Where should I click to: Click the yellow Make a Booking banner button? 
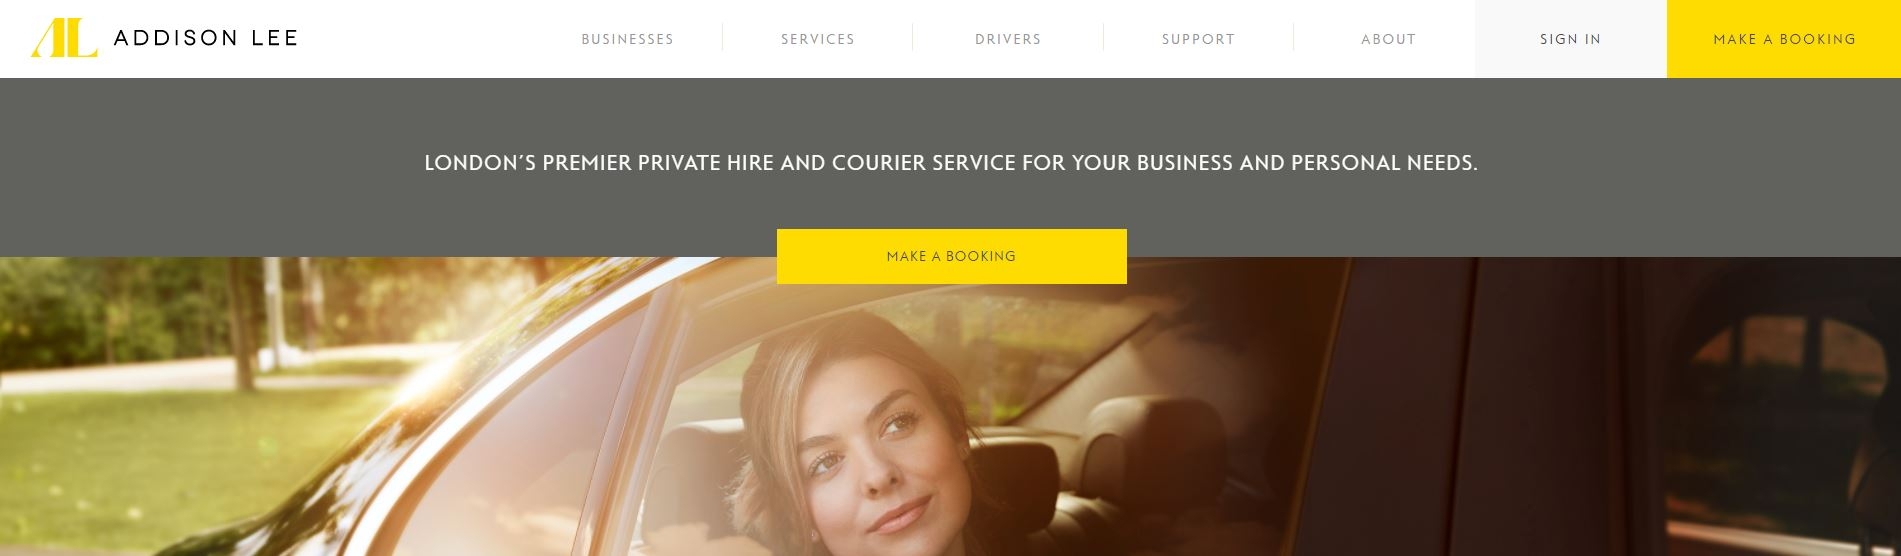951,256
